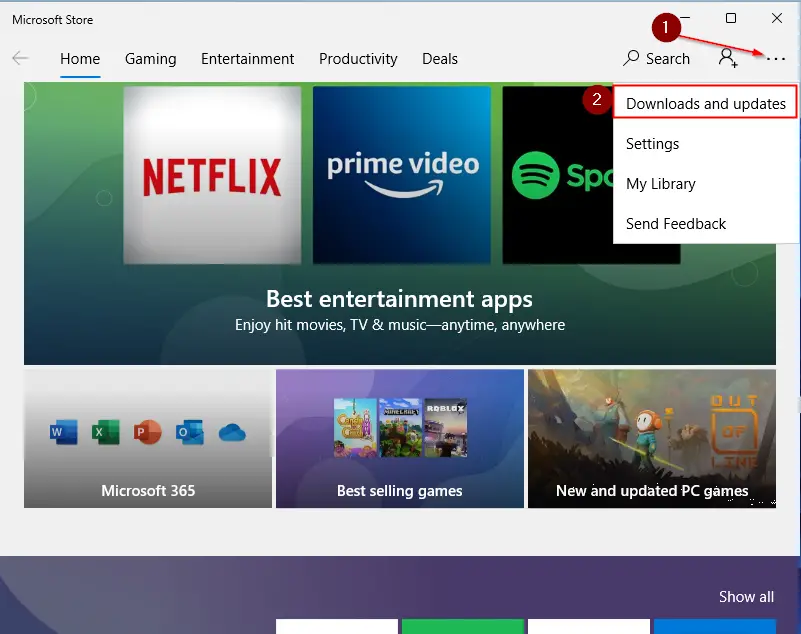801x634 pixels.
Task: Open the Microsoft 365 collection card
Action: coord(148,438)
